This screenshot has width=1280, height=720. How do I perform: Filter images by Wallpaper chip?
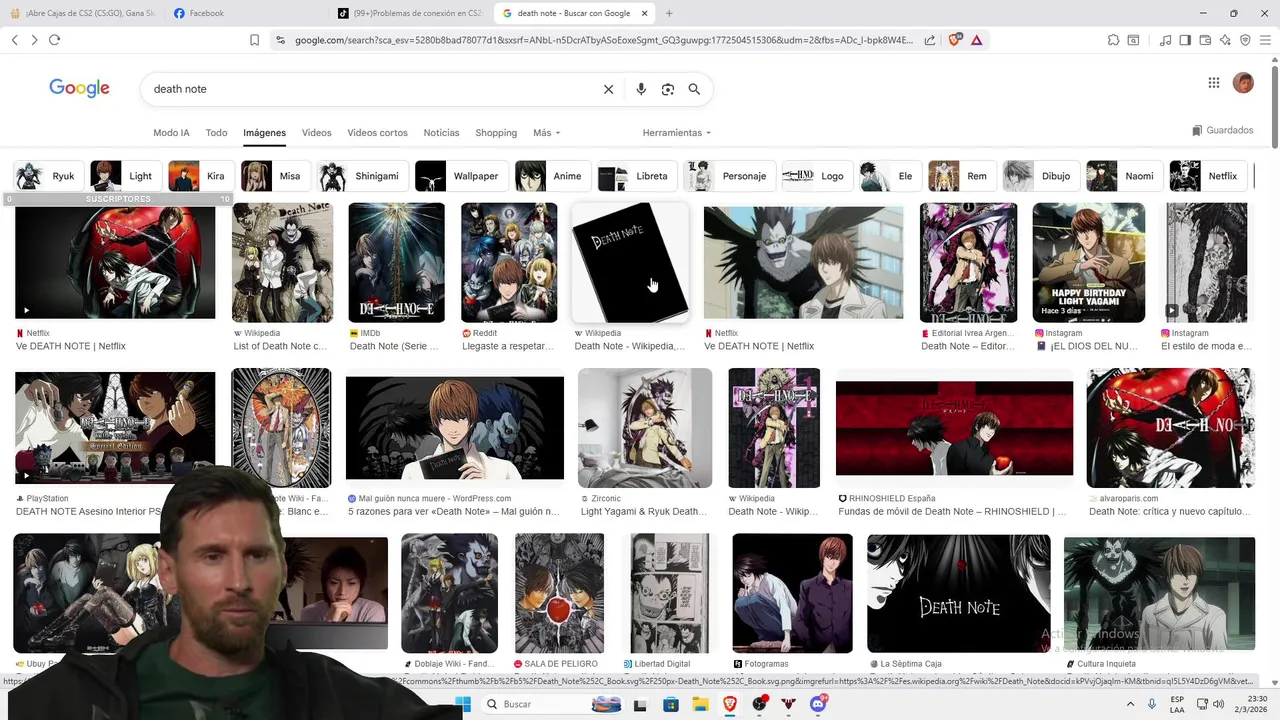pyautogui.click(x=461, y=176)
